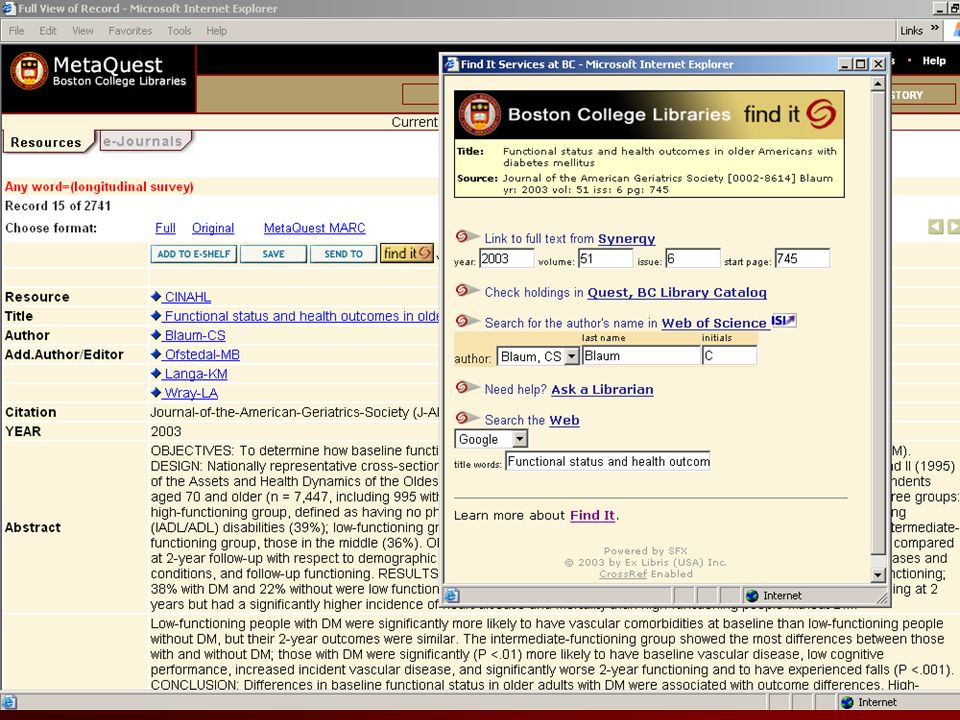Click the page icon in Find It status bar
This screenshot has width=960, height=720.
pyautogui.click(x=452, y=595)
